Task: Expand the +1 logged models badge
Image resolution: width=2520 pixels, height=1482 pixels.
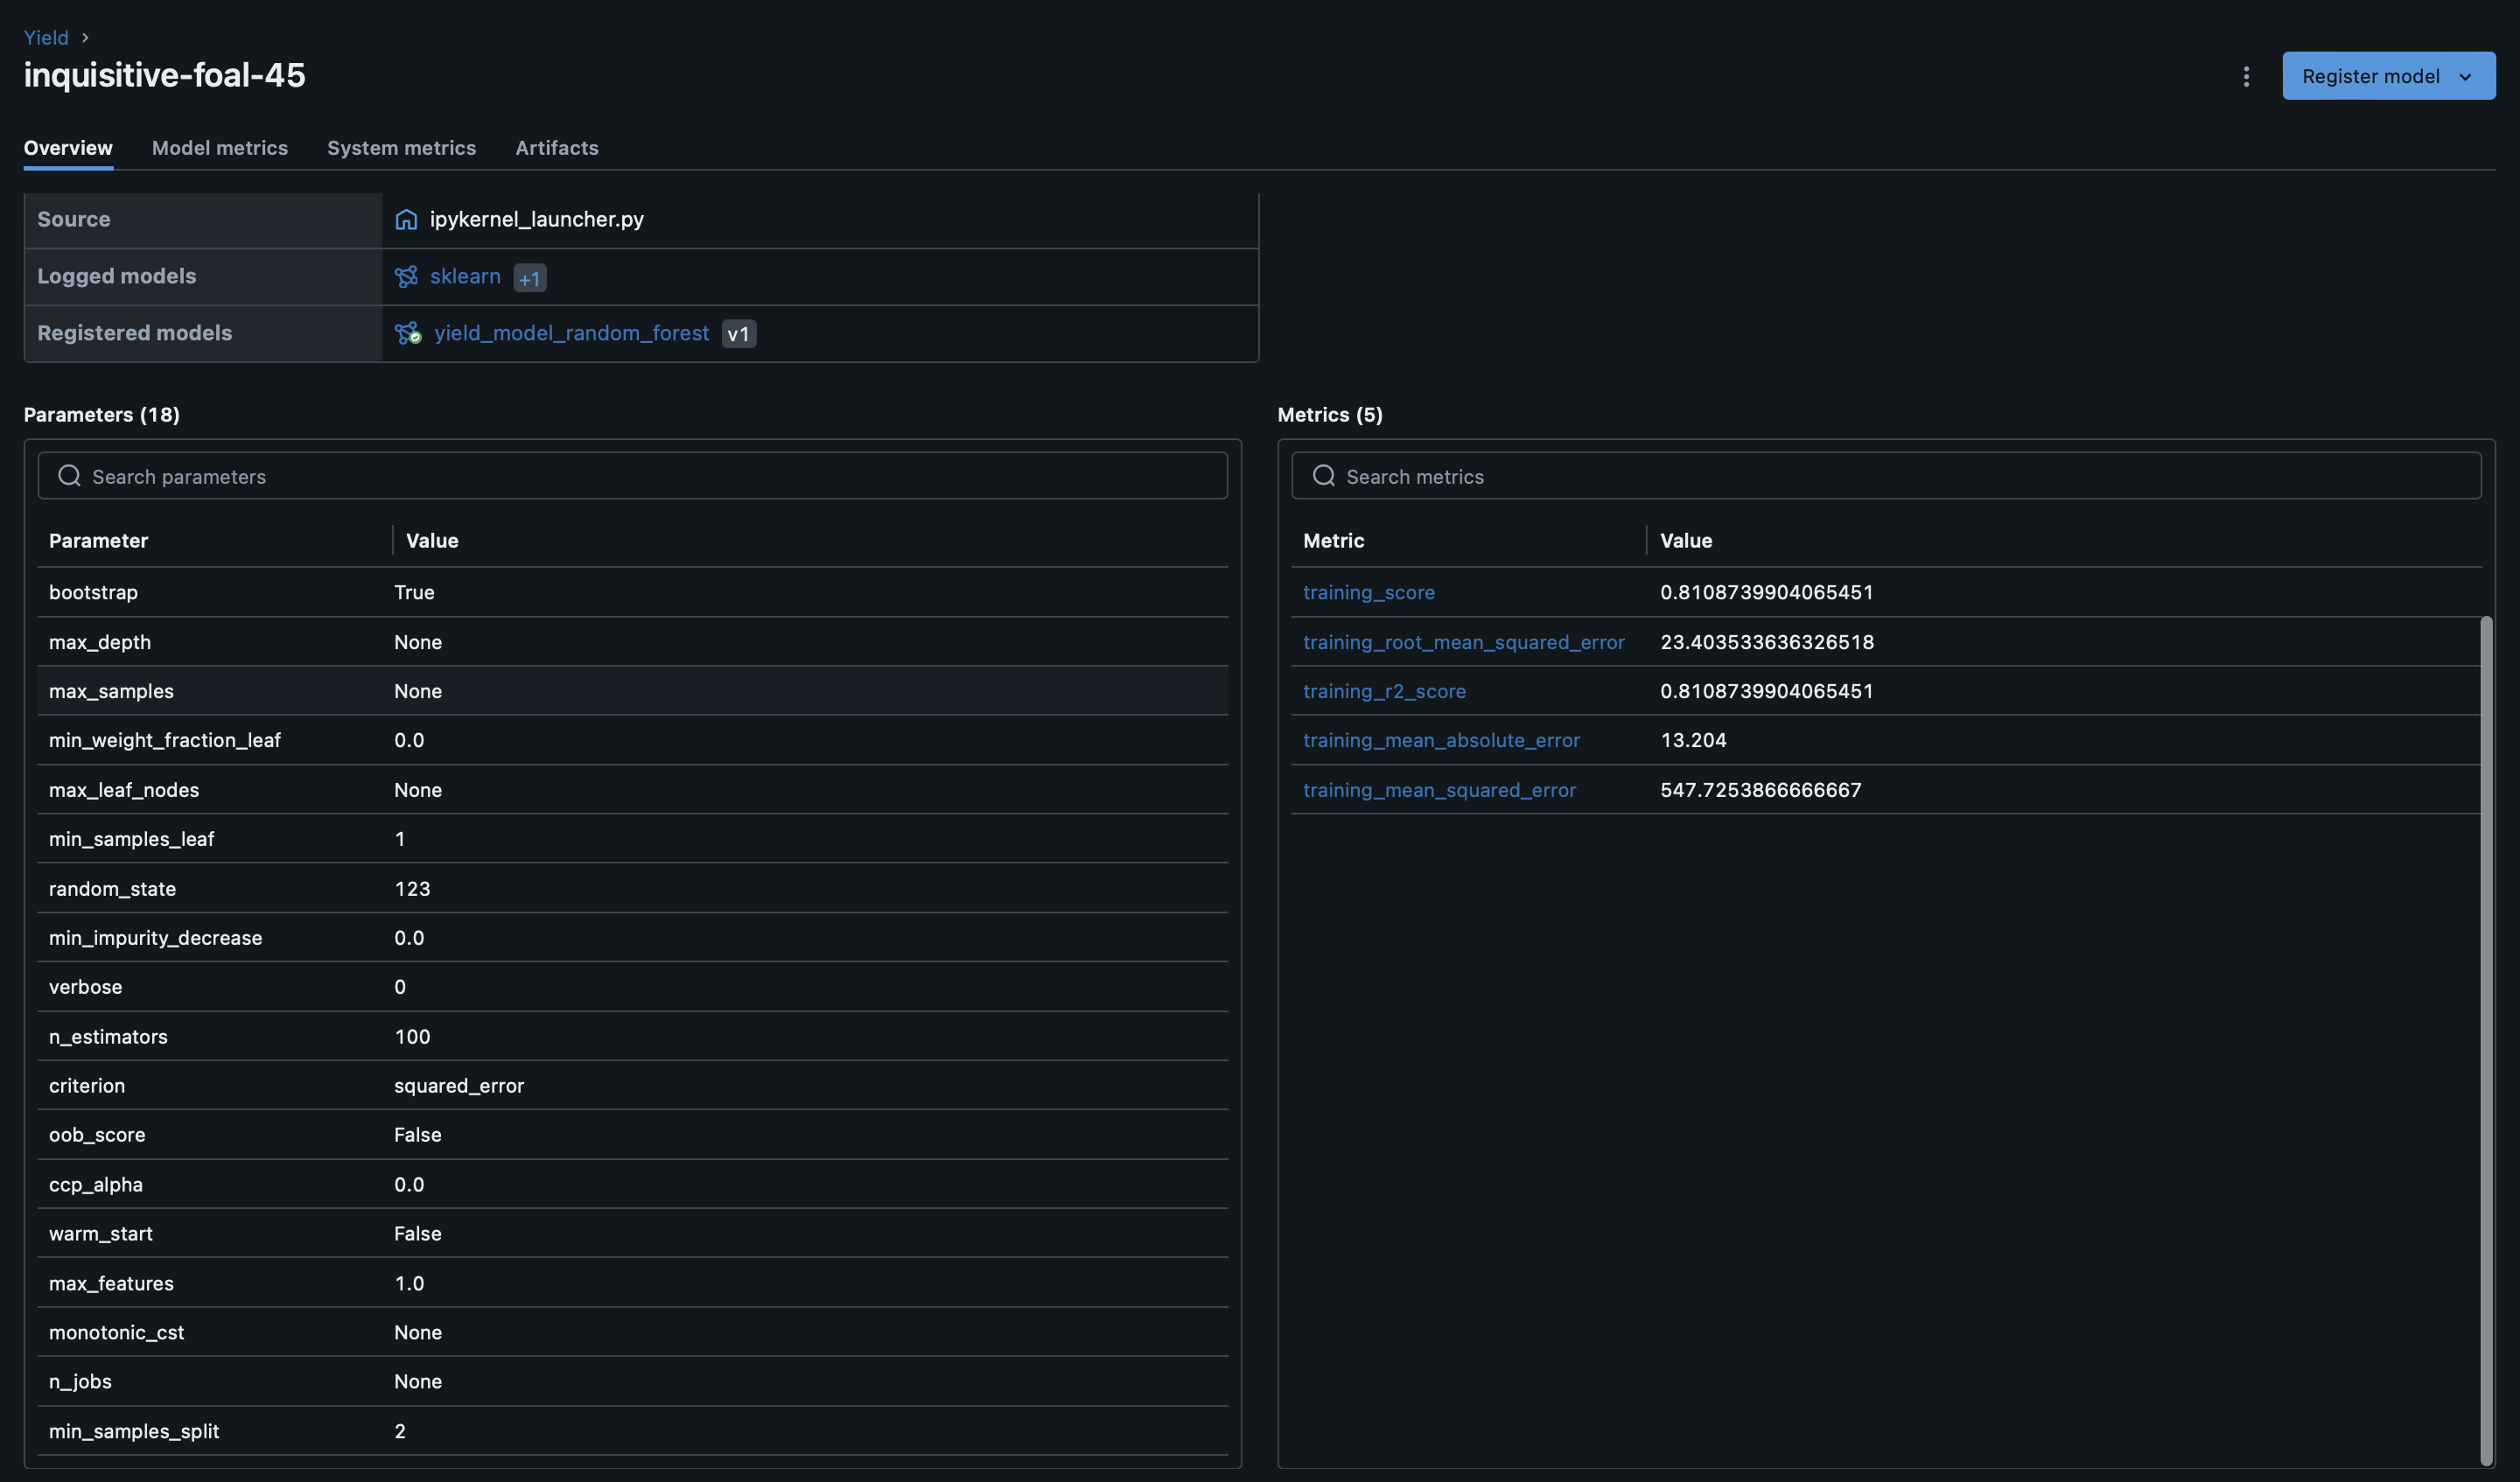Action: pos(529,278)
